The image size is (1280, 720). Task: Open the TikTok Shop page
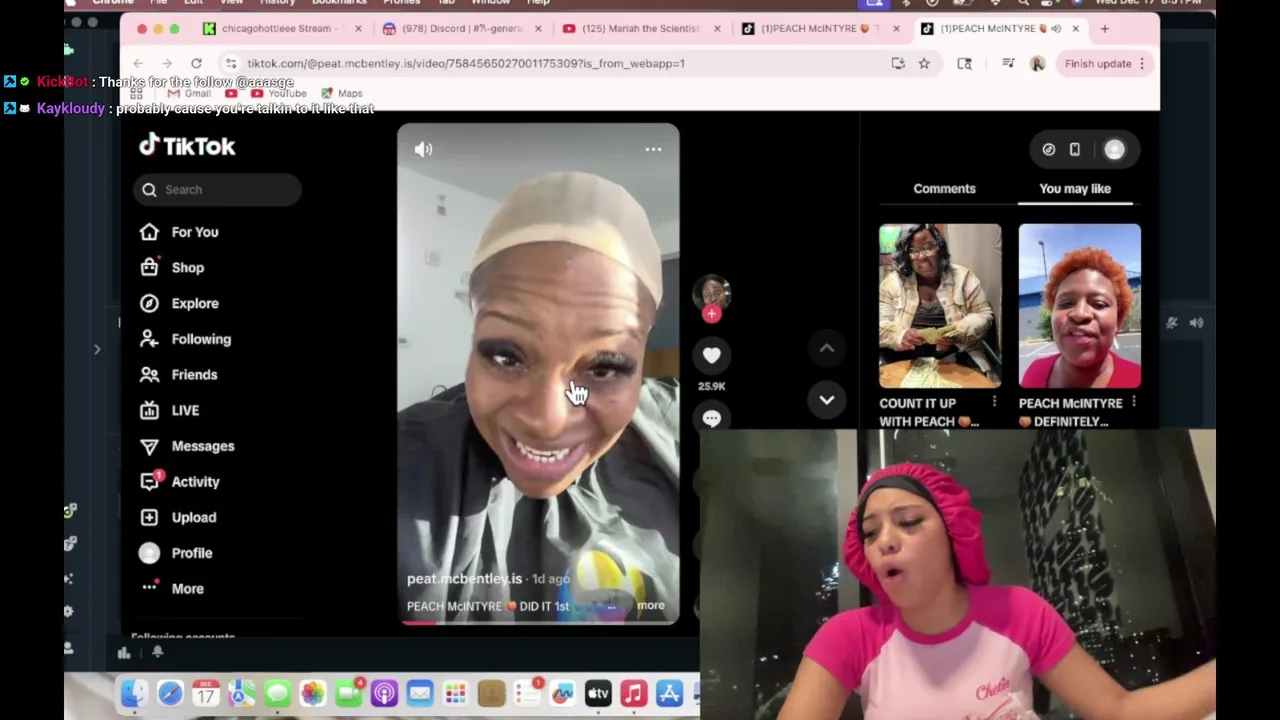pyautogui.click(x=172, y=267)
